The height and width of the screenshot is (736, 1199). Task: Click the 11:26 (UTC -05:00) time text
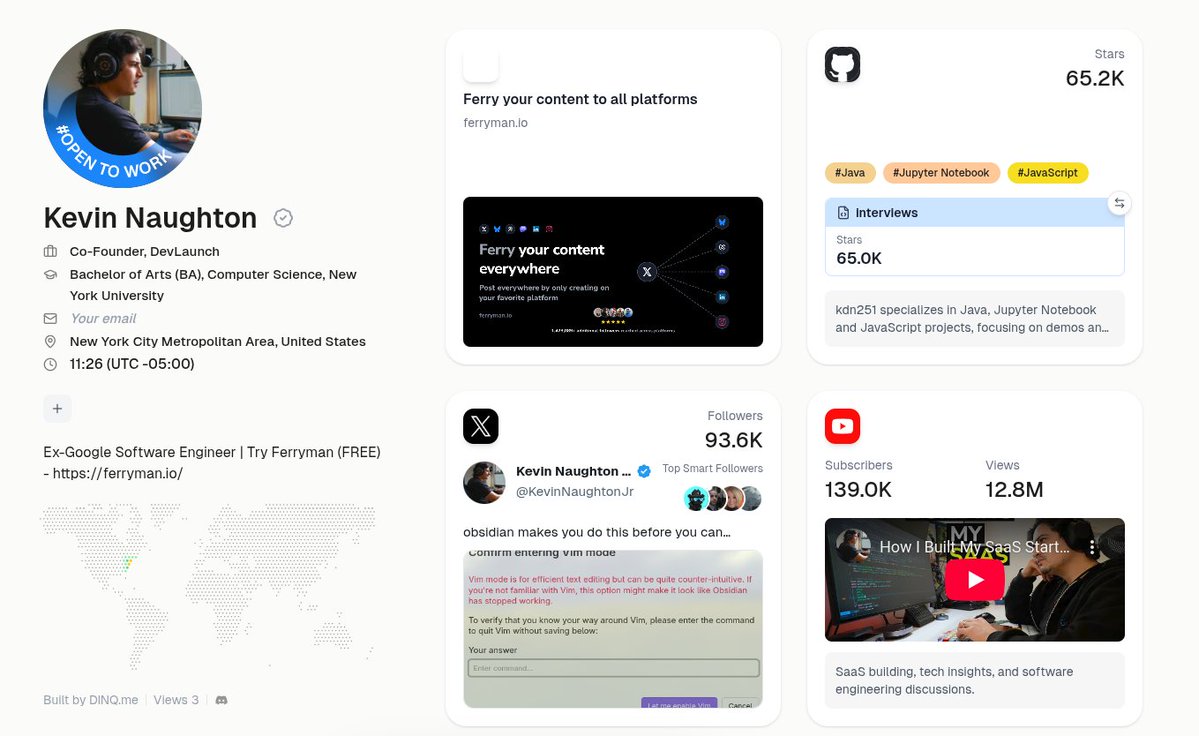[x=132, y=365]
